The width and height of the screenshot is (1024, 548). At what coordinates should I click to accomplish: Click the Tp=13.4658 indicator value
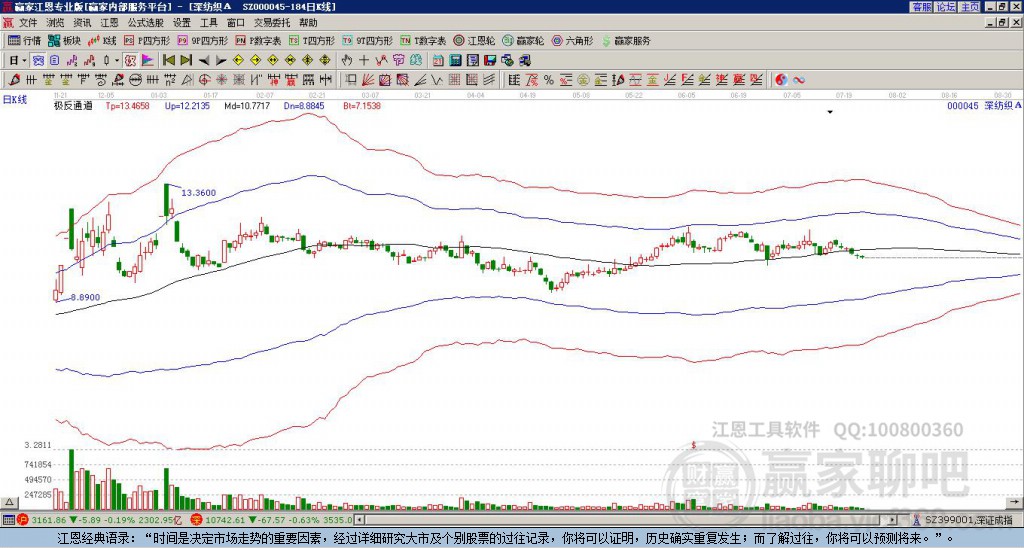pos(127,105)
